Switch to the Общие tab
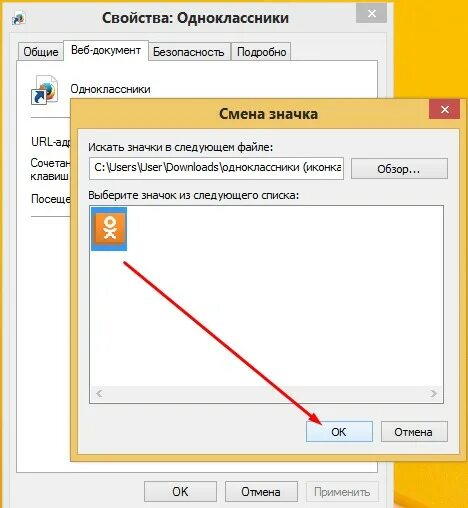Screen dimensions: 468x508 click(40, 52)
